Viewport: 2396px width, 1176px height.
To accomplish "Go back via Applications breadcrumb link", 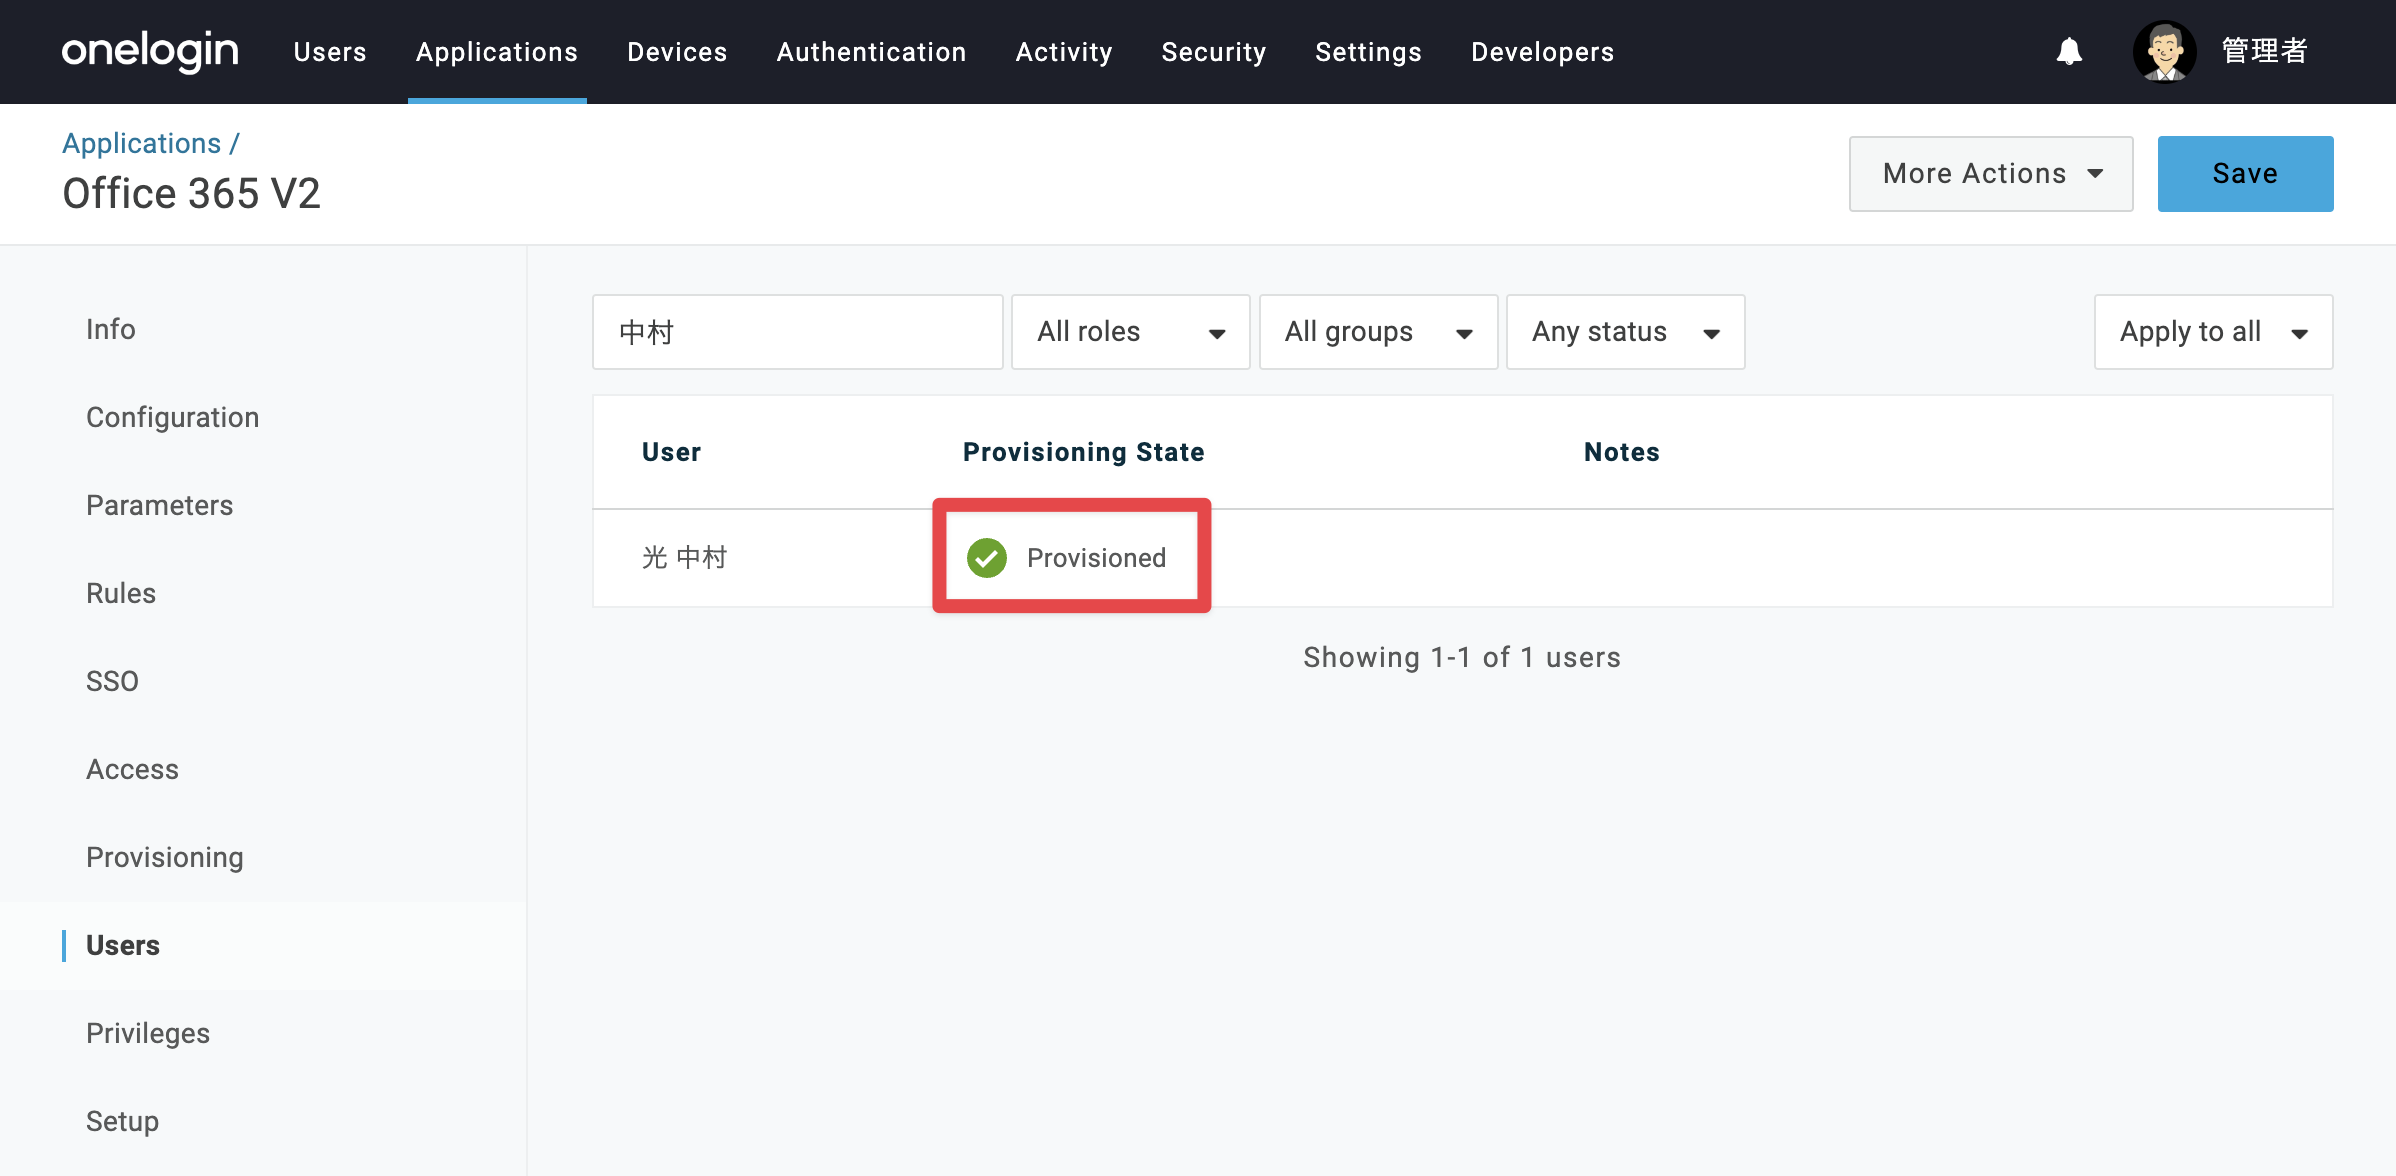I will pos(141,143).
